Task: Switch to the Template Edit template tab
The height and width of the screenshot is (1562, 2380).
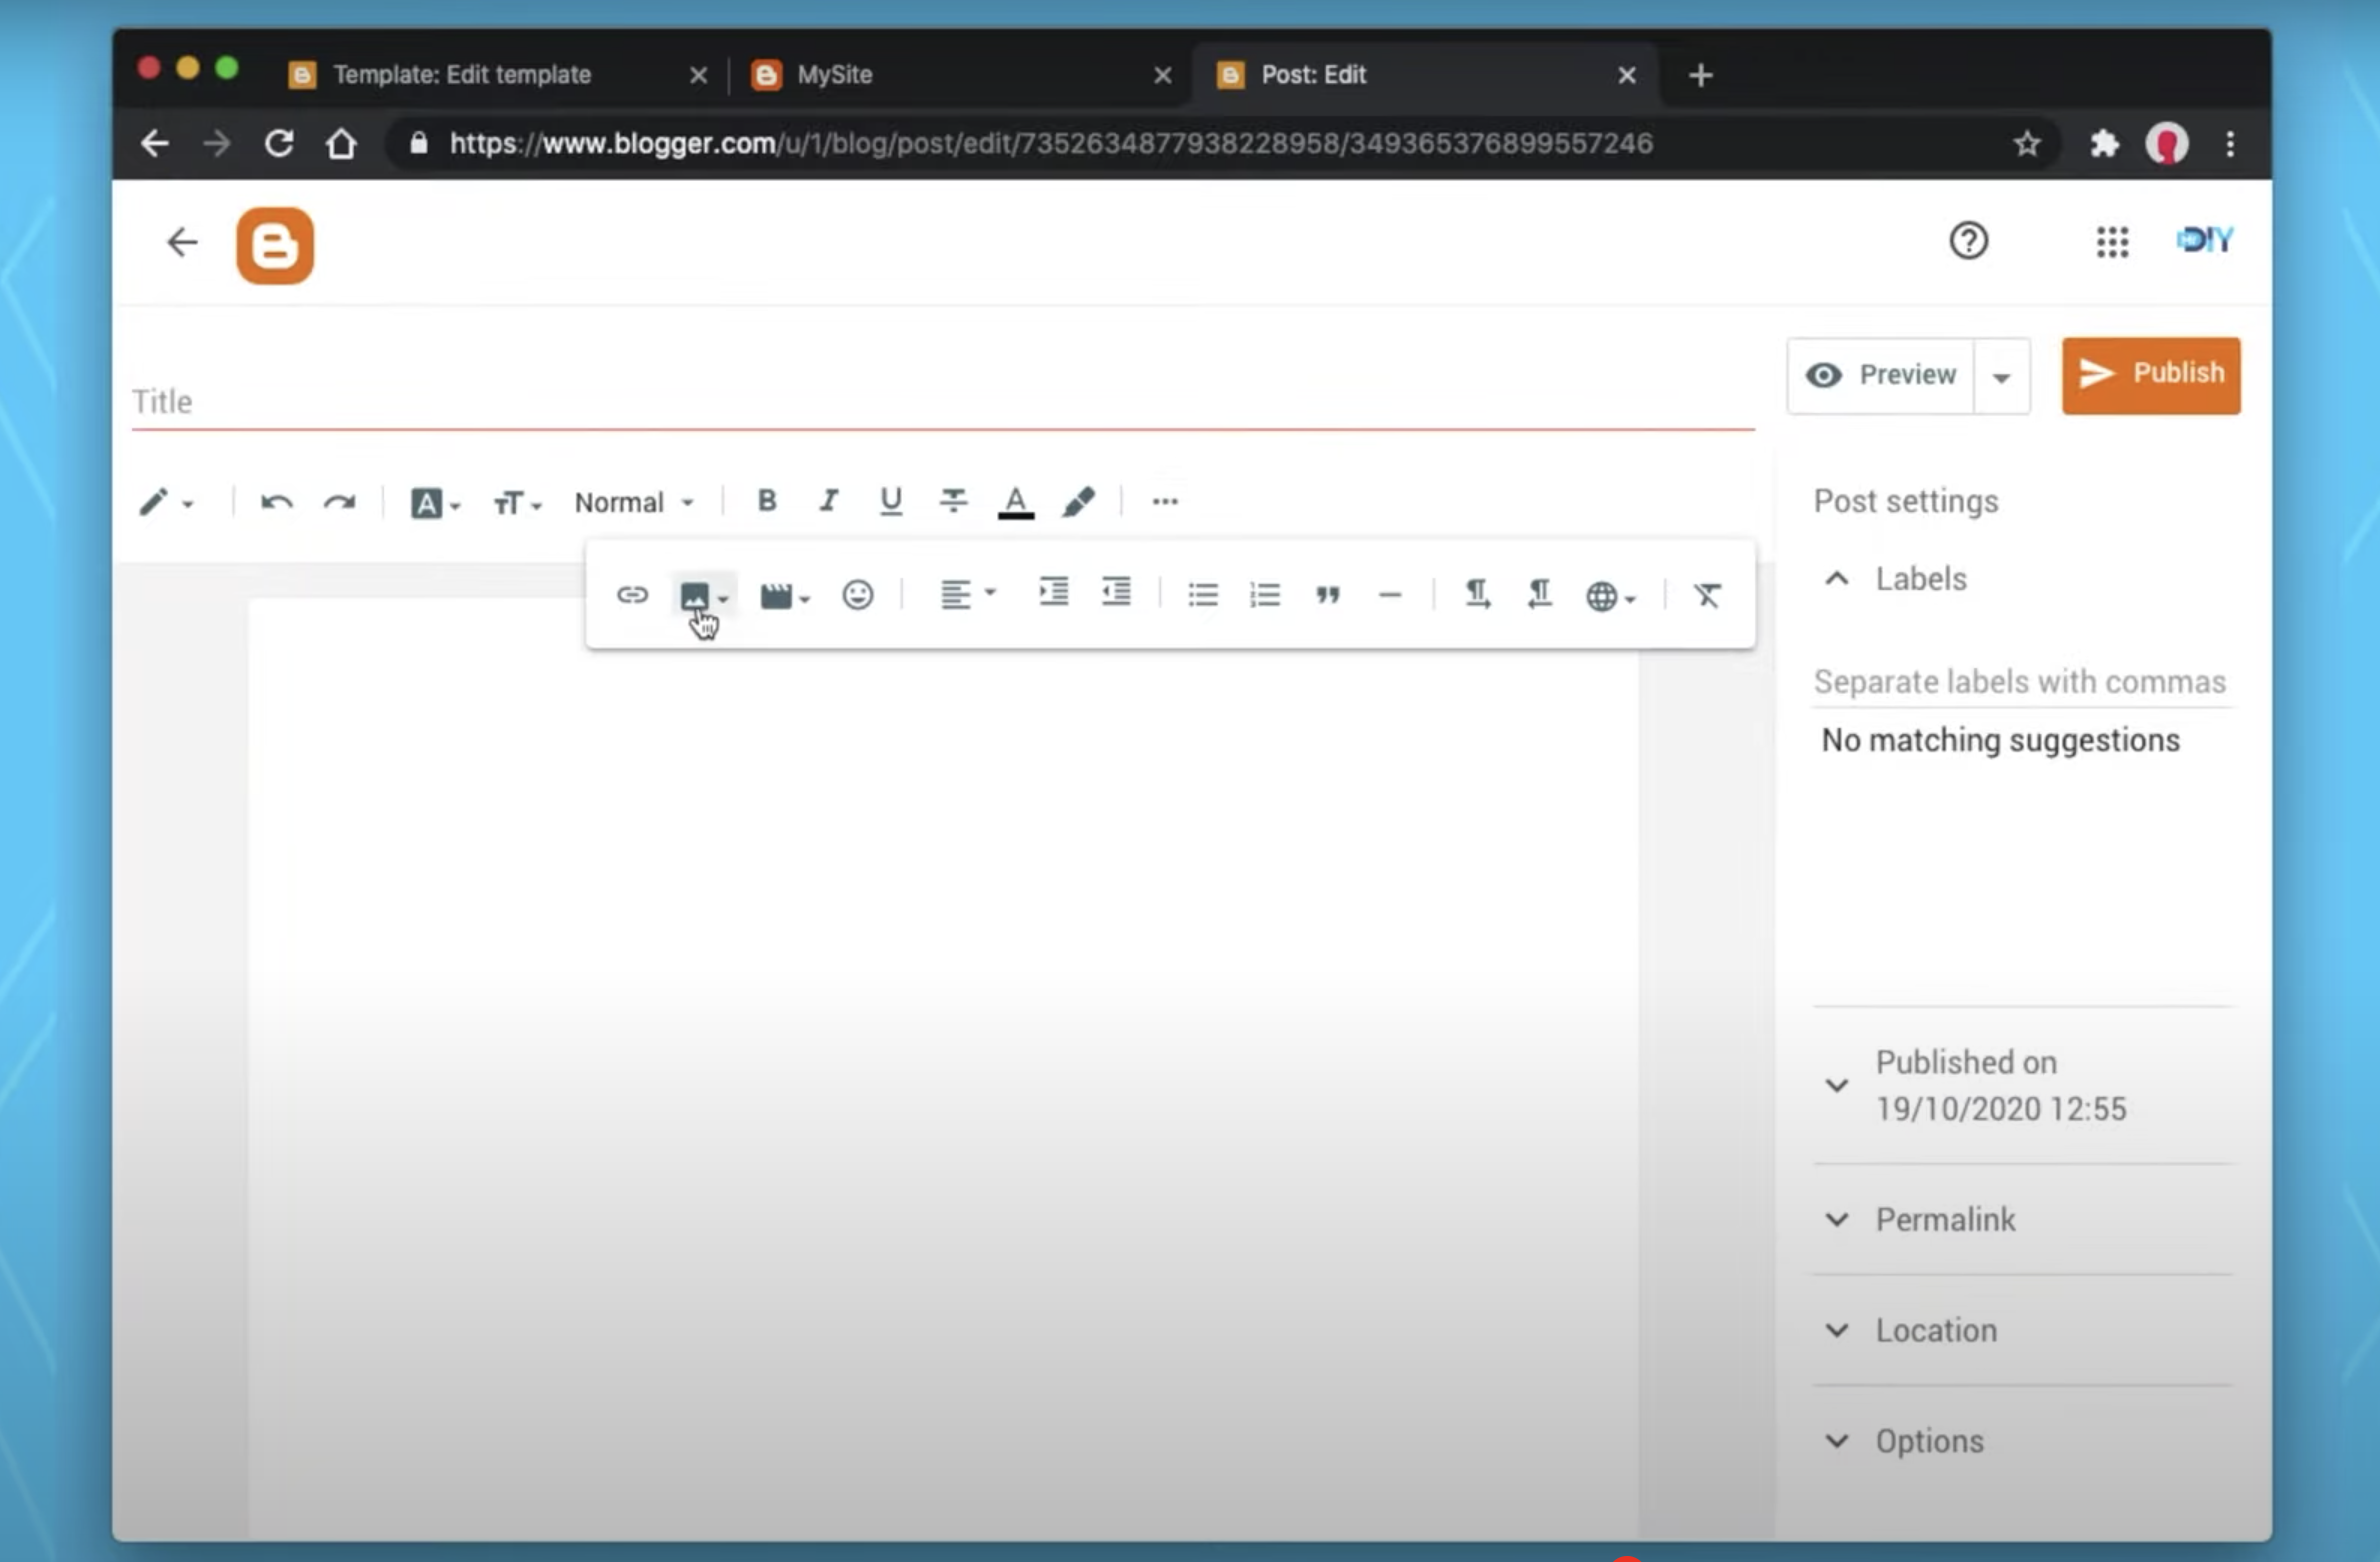Action: click(x=462, y=75)
